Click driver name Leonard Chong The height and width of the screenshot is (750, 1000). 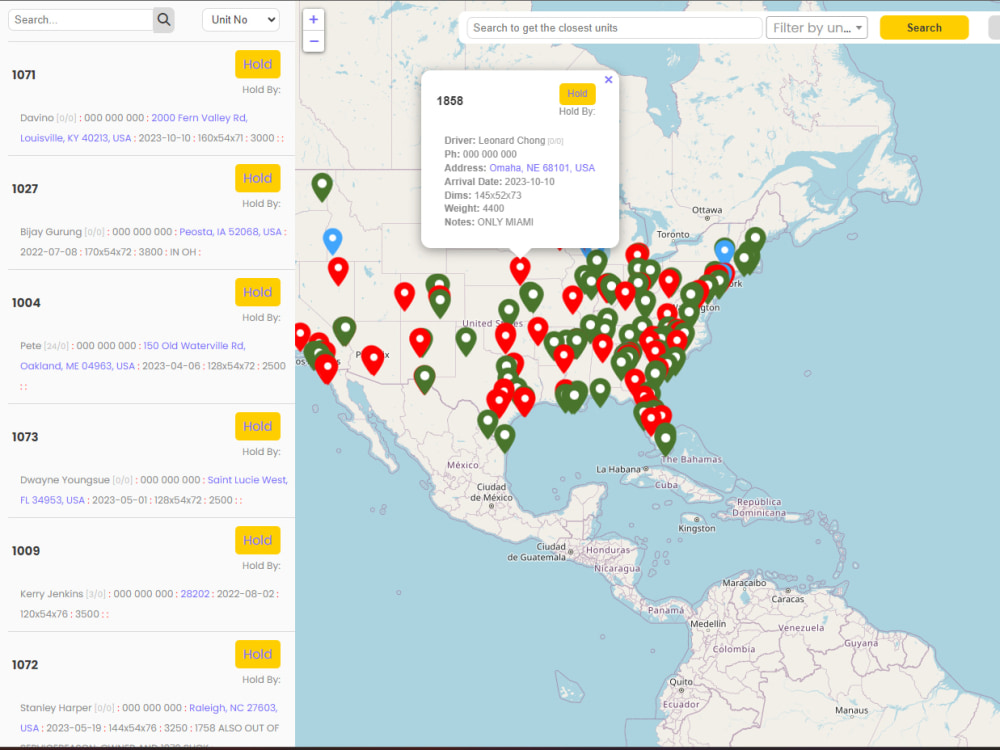(x=511, y=140)
